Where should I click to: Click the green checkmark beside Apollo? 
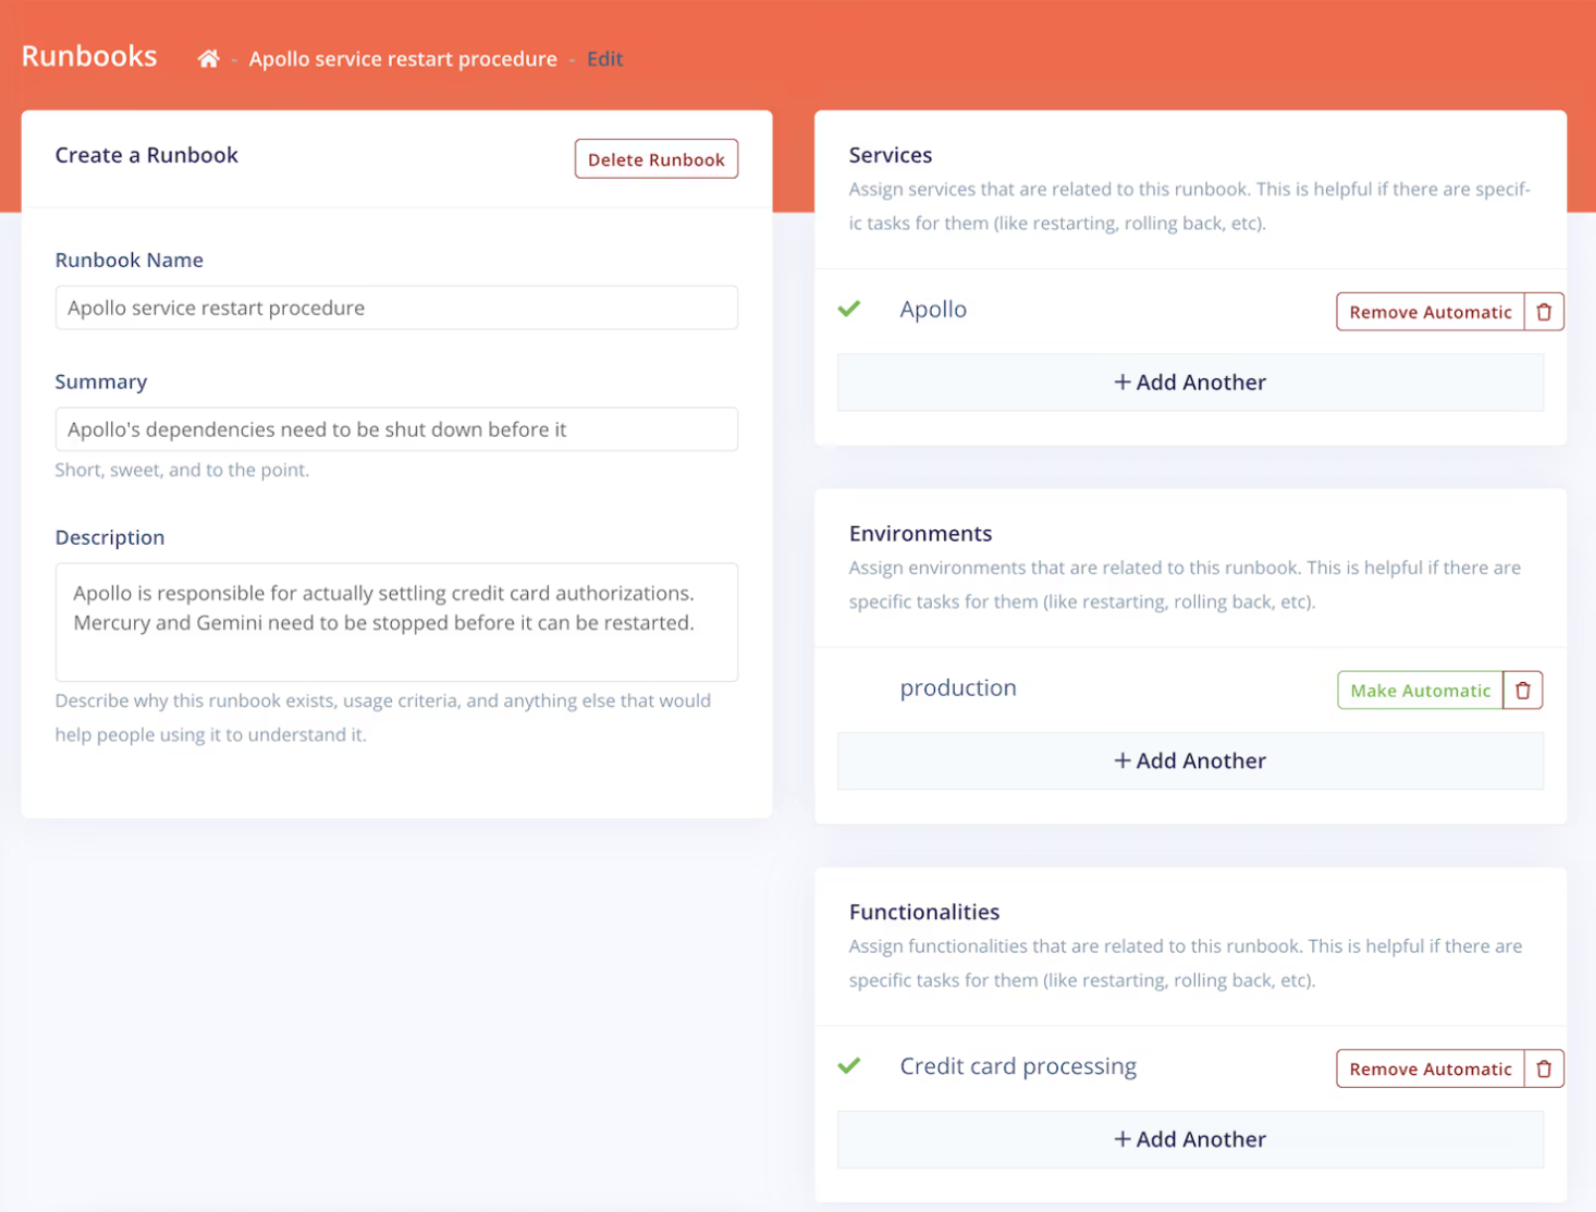tap(849, 309)
